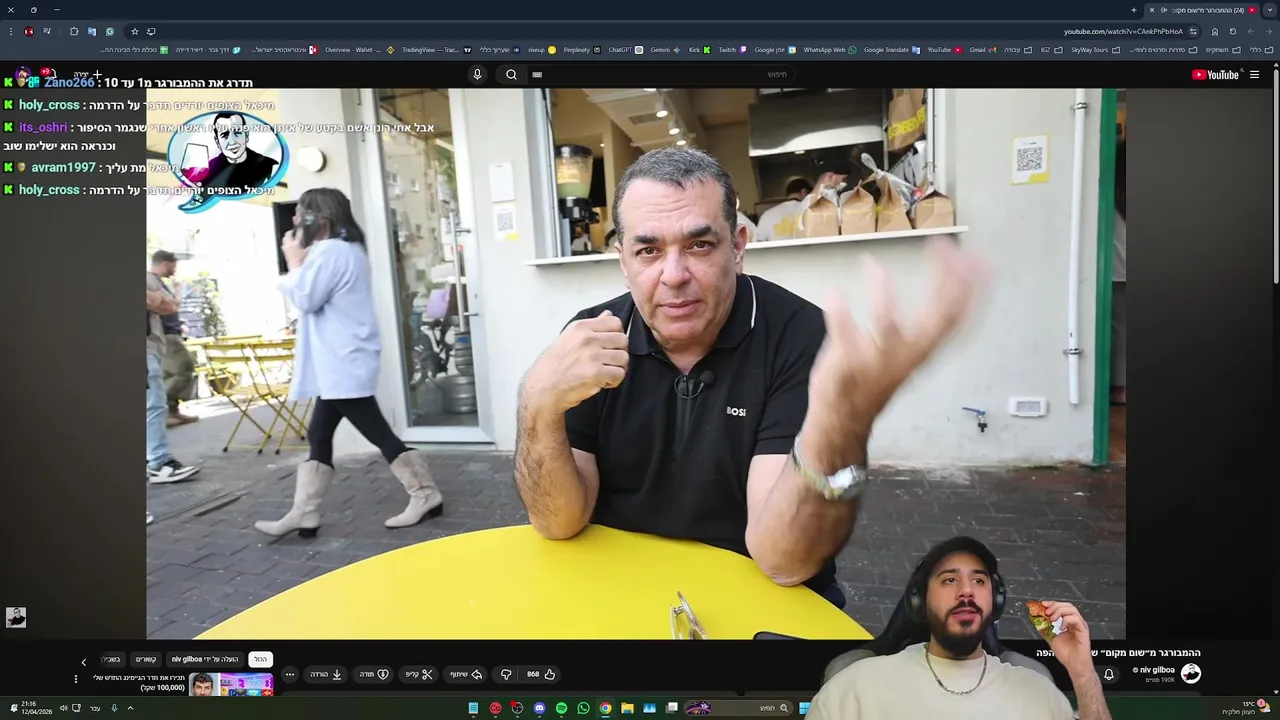
Task: Select the 'בשבילך' filter chip
Action: 111,659
